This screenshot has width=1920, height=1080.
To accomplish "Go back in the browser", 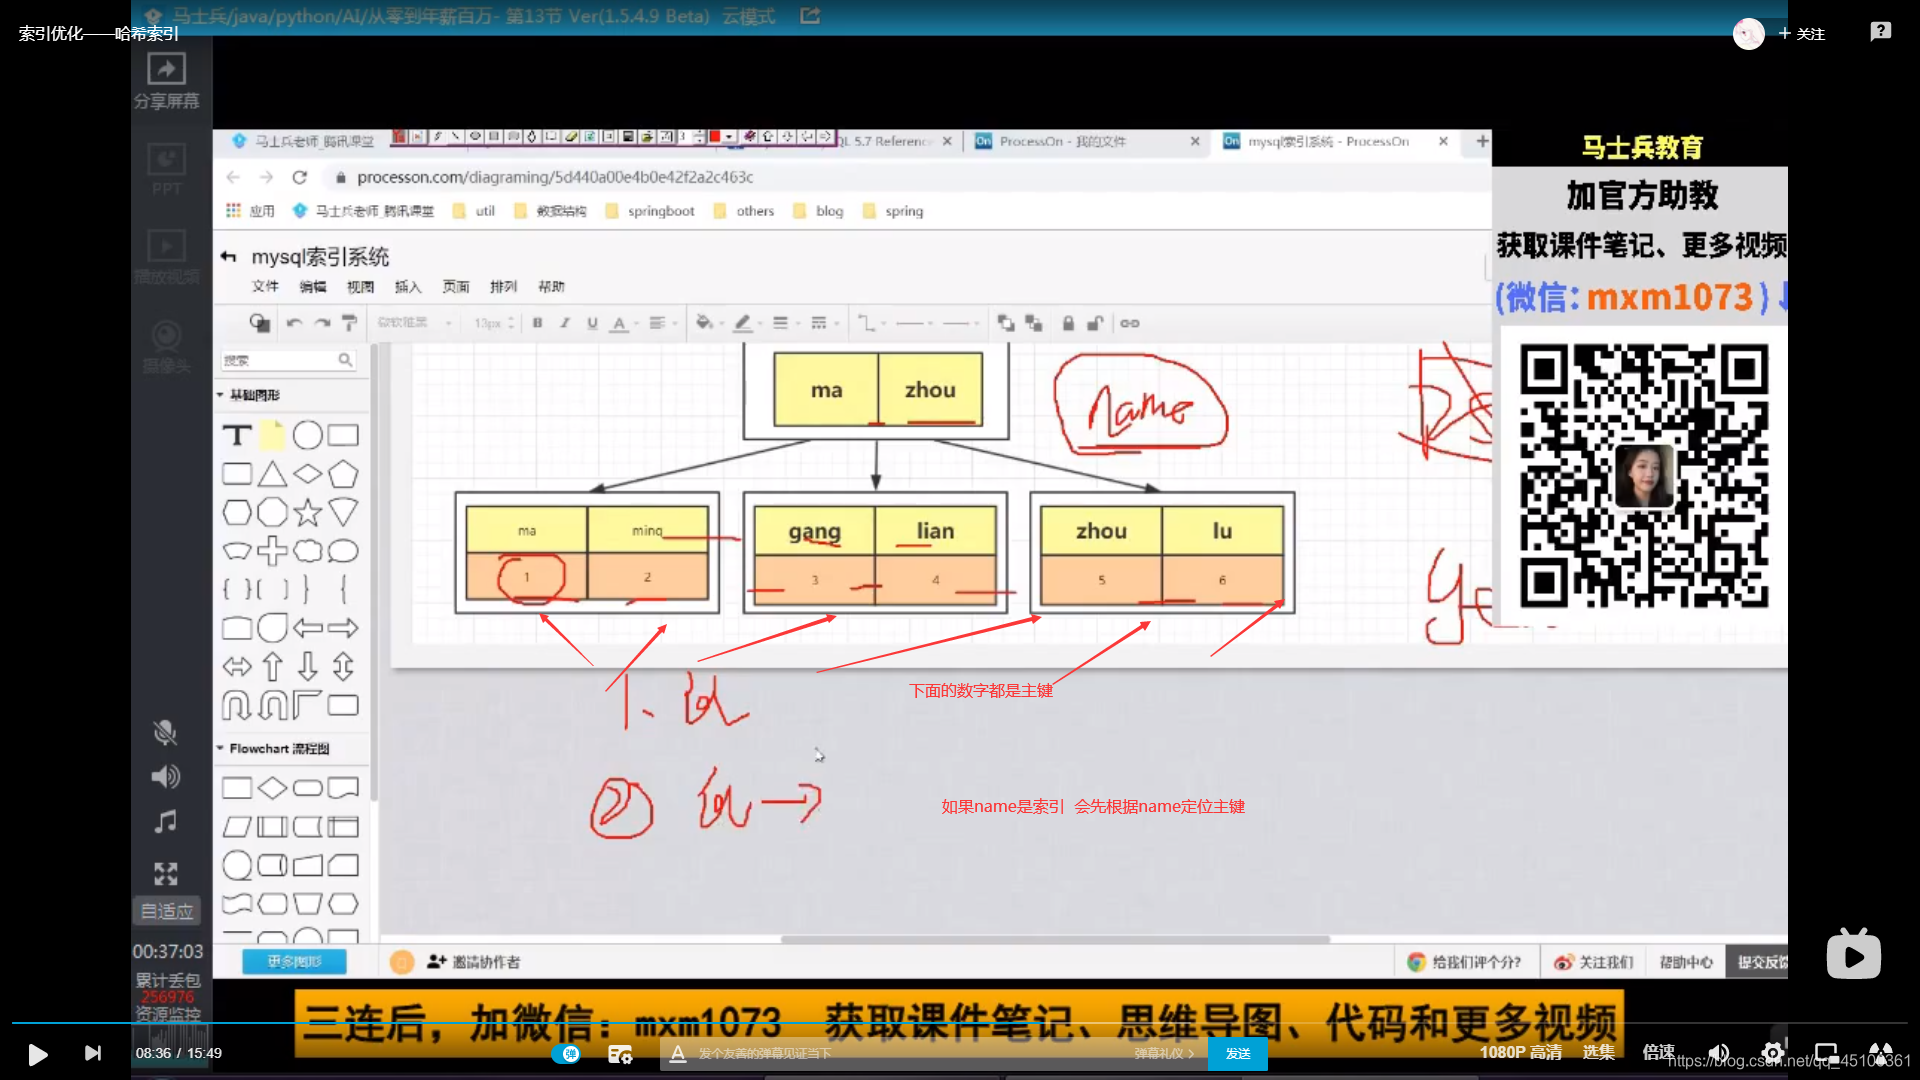I will coord(233,177).
